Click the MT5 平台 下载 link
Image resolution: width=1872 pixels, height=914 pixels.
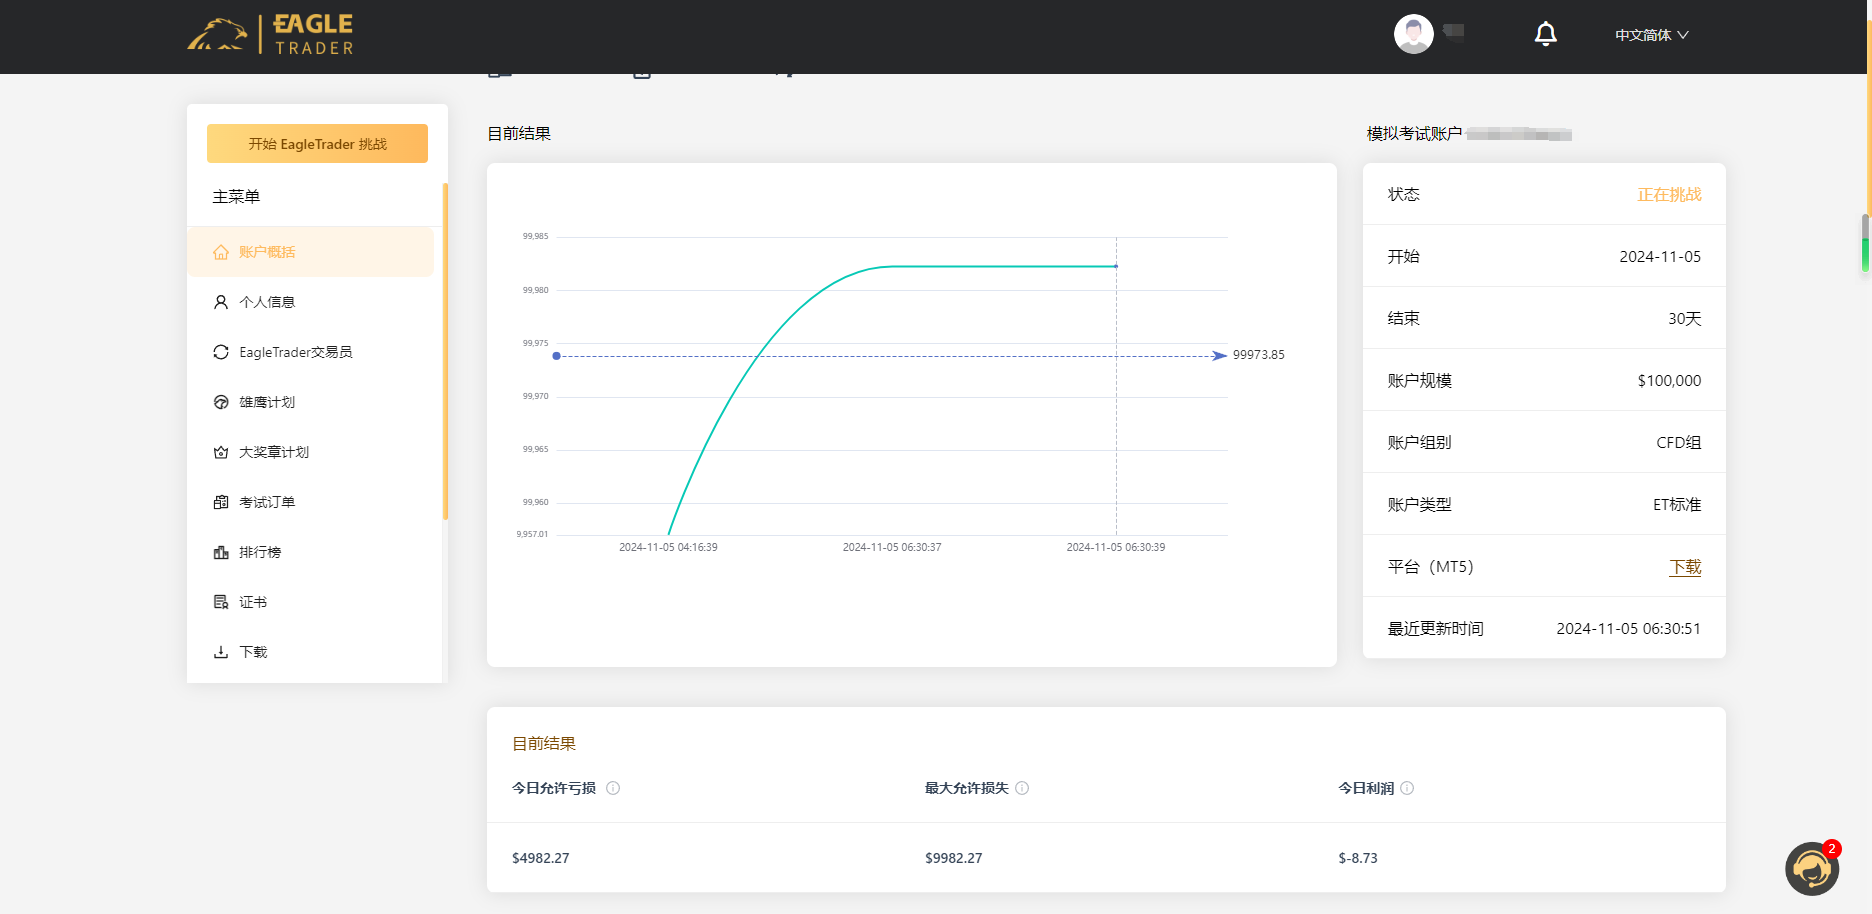click(1685, 566)
